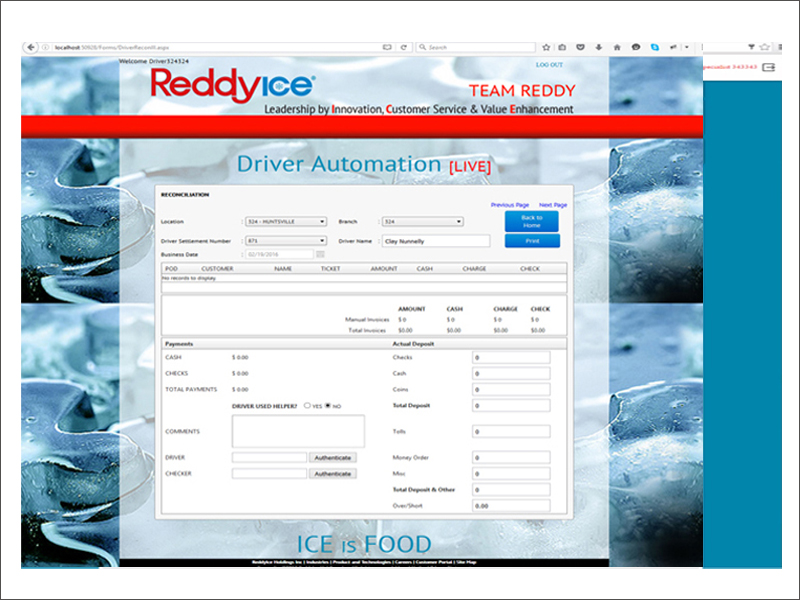Open the Pocket heart icon

click(580, 46)
